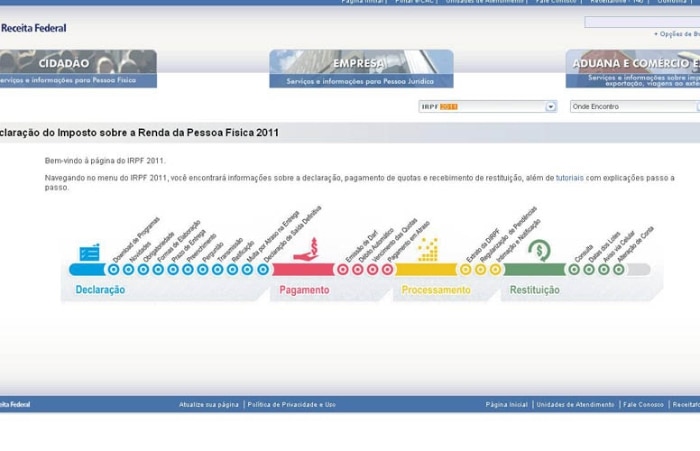The height and width of the screenshot is (451, 700).
Task: Click the Transmissão timeline marker
Action: point(217,269)
